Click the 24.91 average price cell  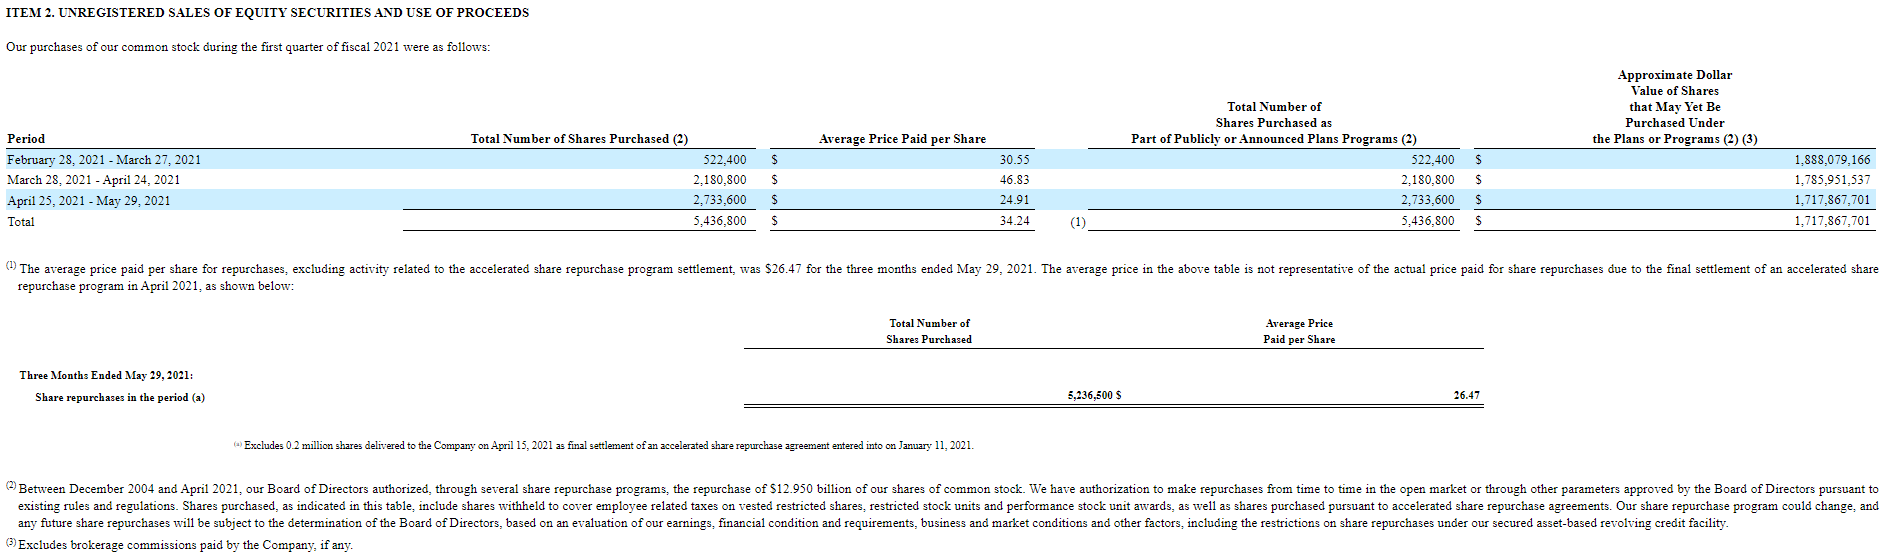[1014, 200]
